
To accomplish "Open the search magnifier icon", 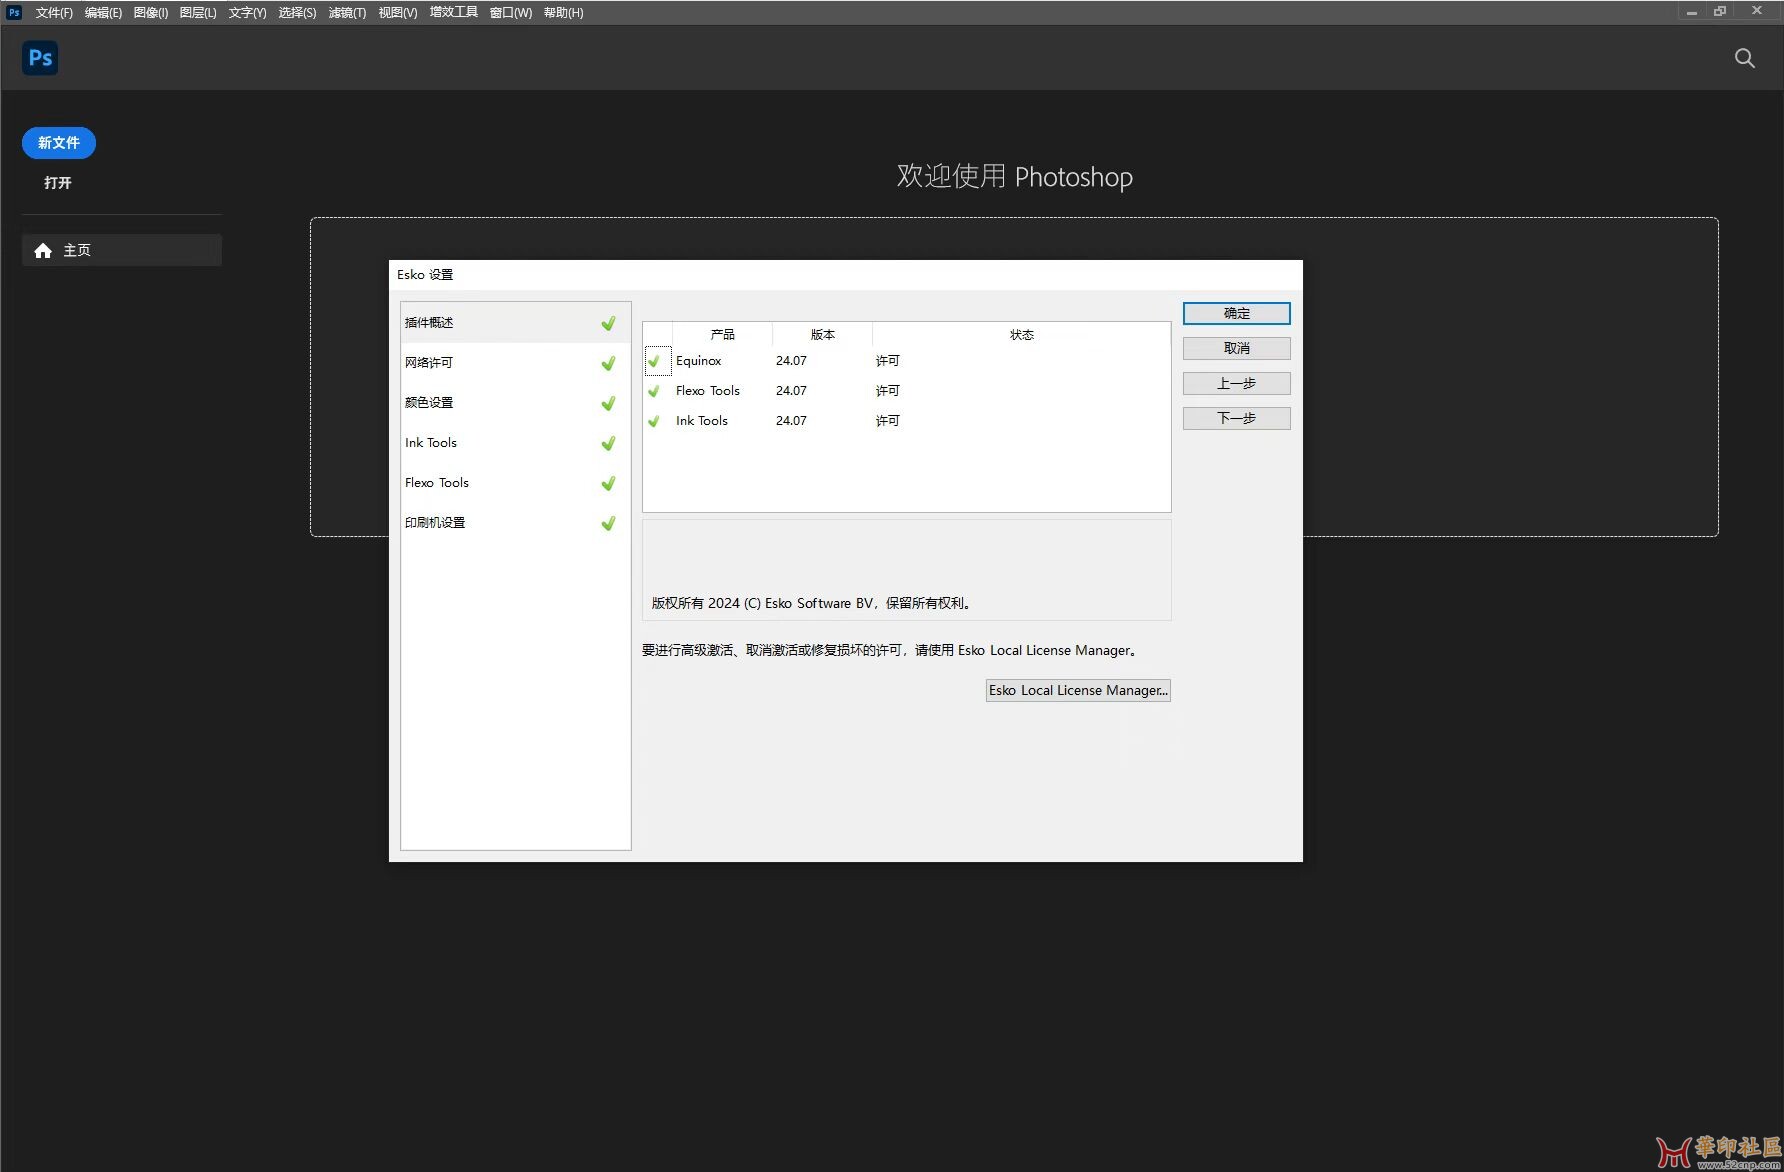I will [1744, 58].
